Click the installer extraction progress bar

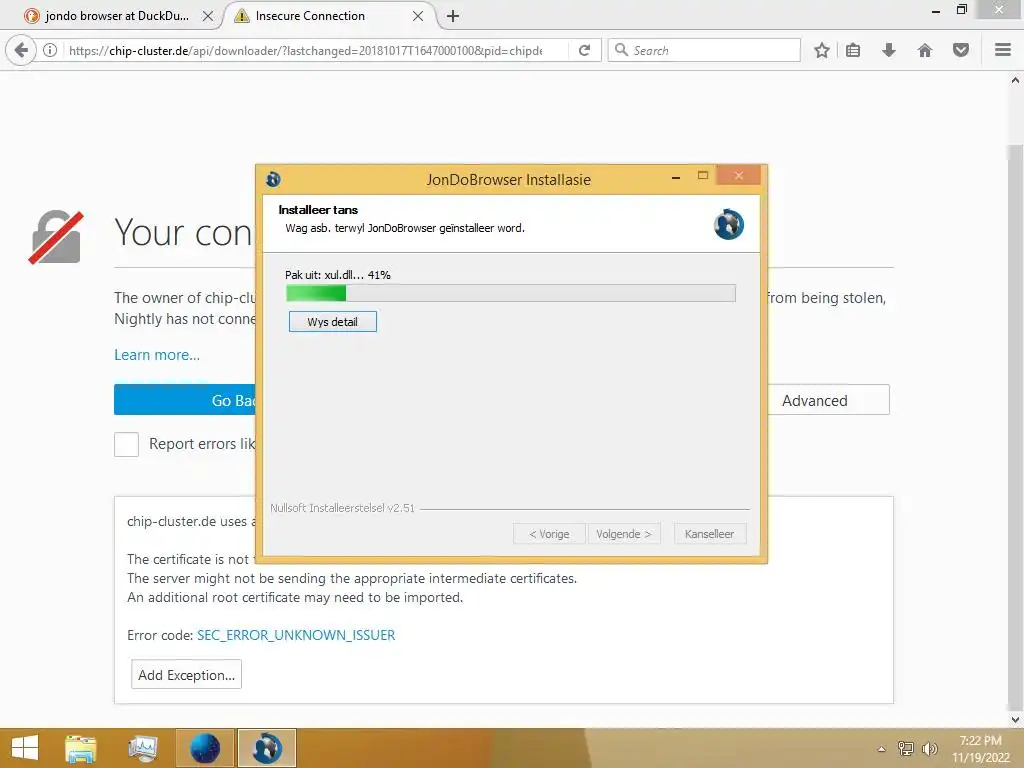coord(511,293)
